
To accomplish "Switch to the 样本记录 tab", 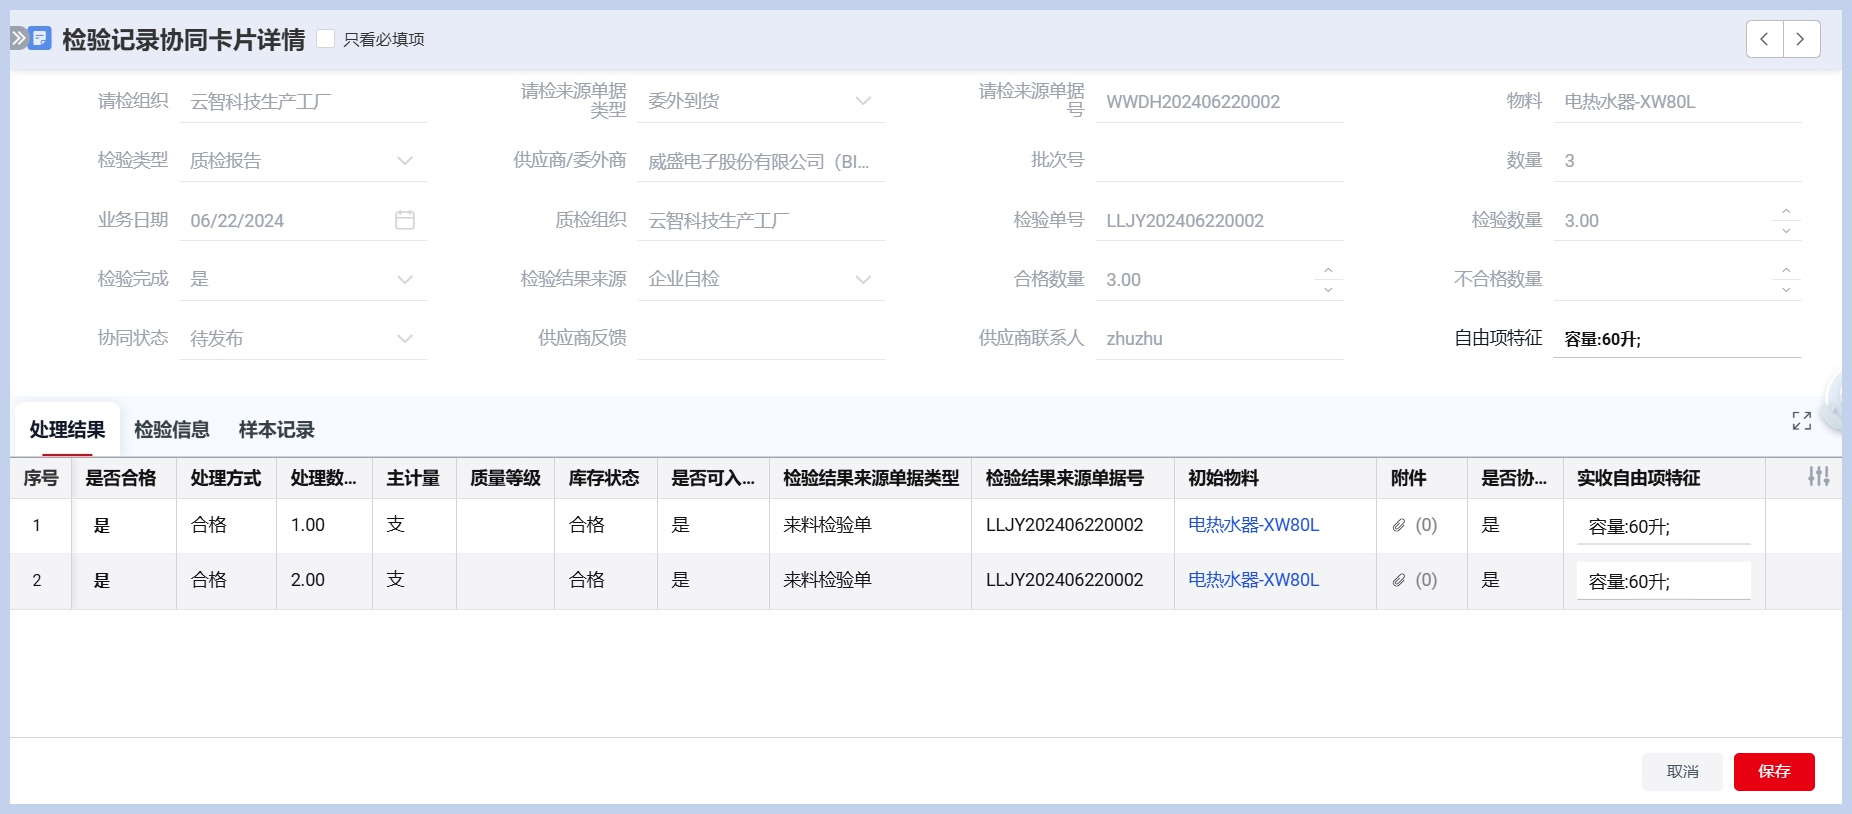I will pyautogui.click(x=276, y=430).
